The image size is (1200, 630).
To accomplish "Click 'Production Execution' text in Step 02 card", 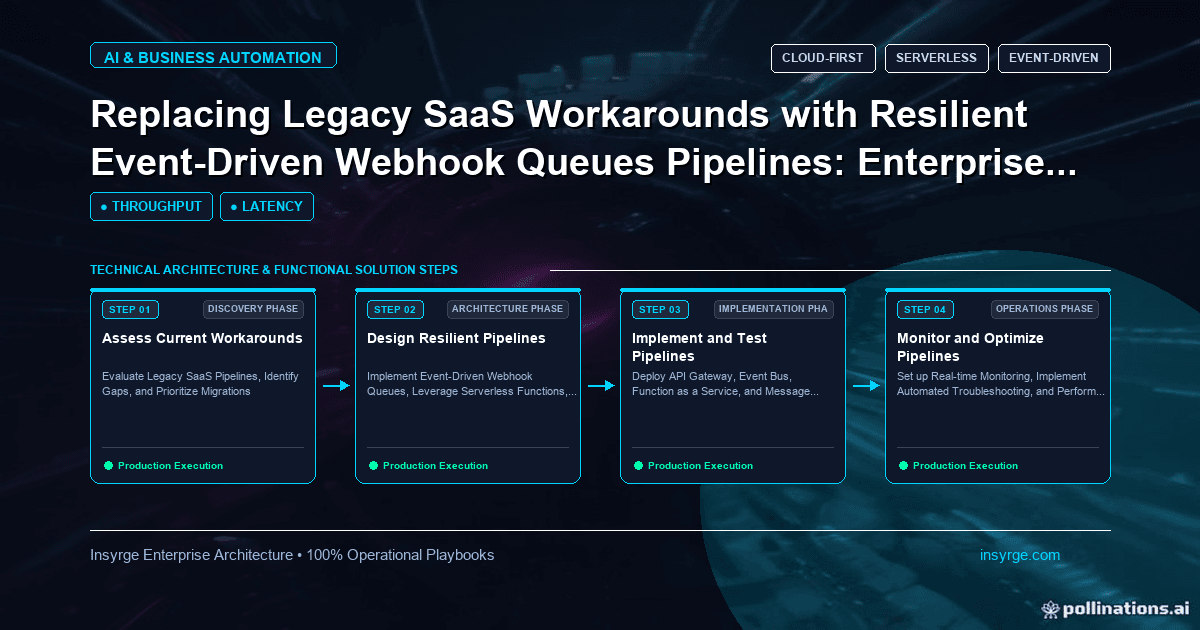I will [x=435, y=466].
